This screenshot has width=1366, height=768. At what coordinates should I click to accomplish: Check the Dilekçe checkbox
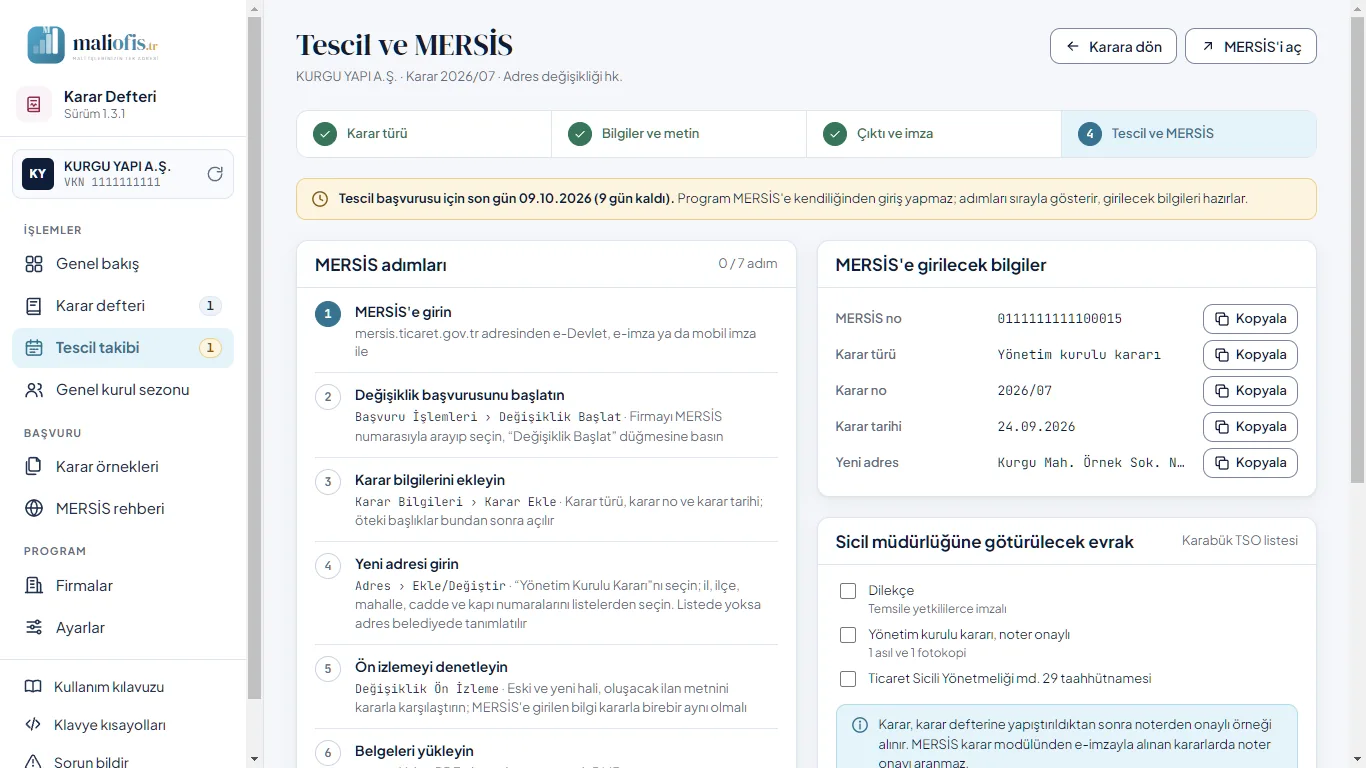click(848, 591)
